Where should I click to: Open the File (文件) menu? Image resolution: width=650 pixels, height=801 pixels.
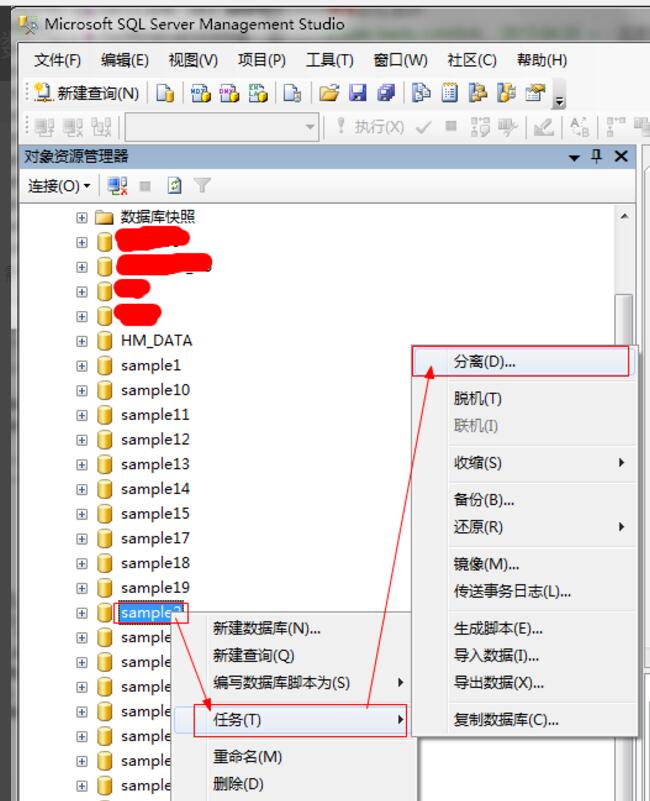(57, 60)
